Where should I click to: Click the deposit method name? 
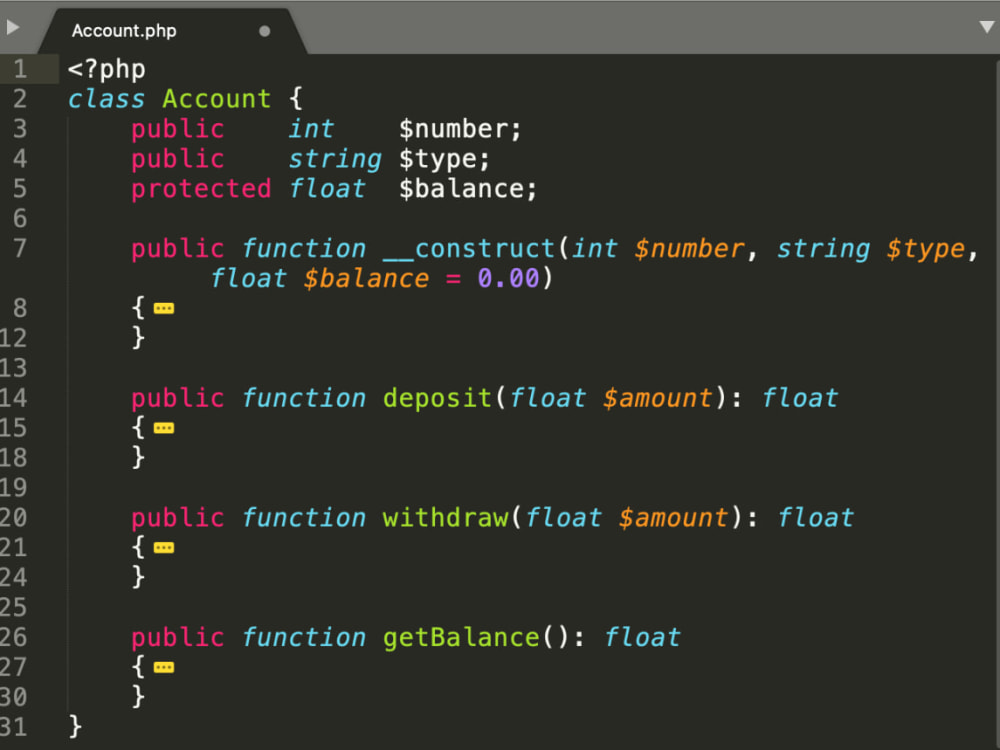438,399
